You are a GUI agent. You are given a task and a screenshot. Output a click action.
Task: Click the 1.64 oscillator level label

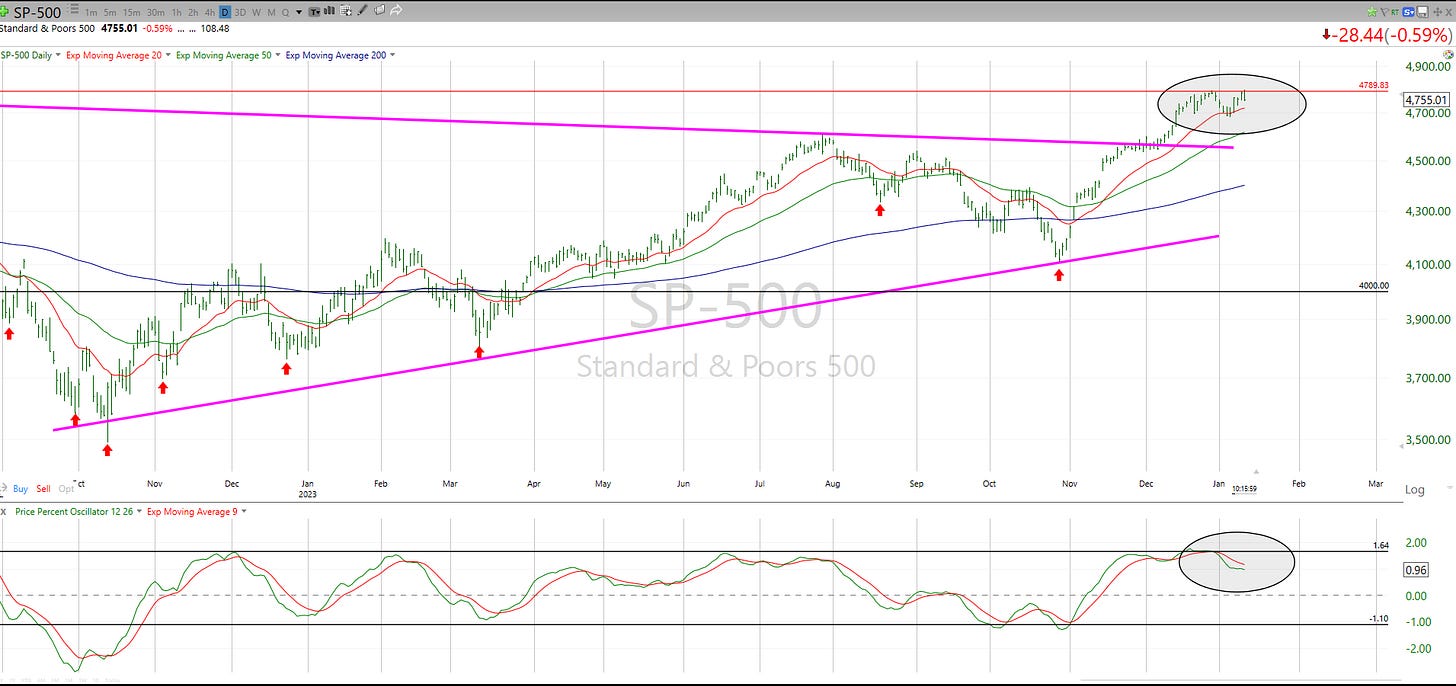point(1380,546)
